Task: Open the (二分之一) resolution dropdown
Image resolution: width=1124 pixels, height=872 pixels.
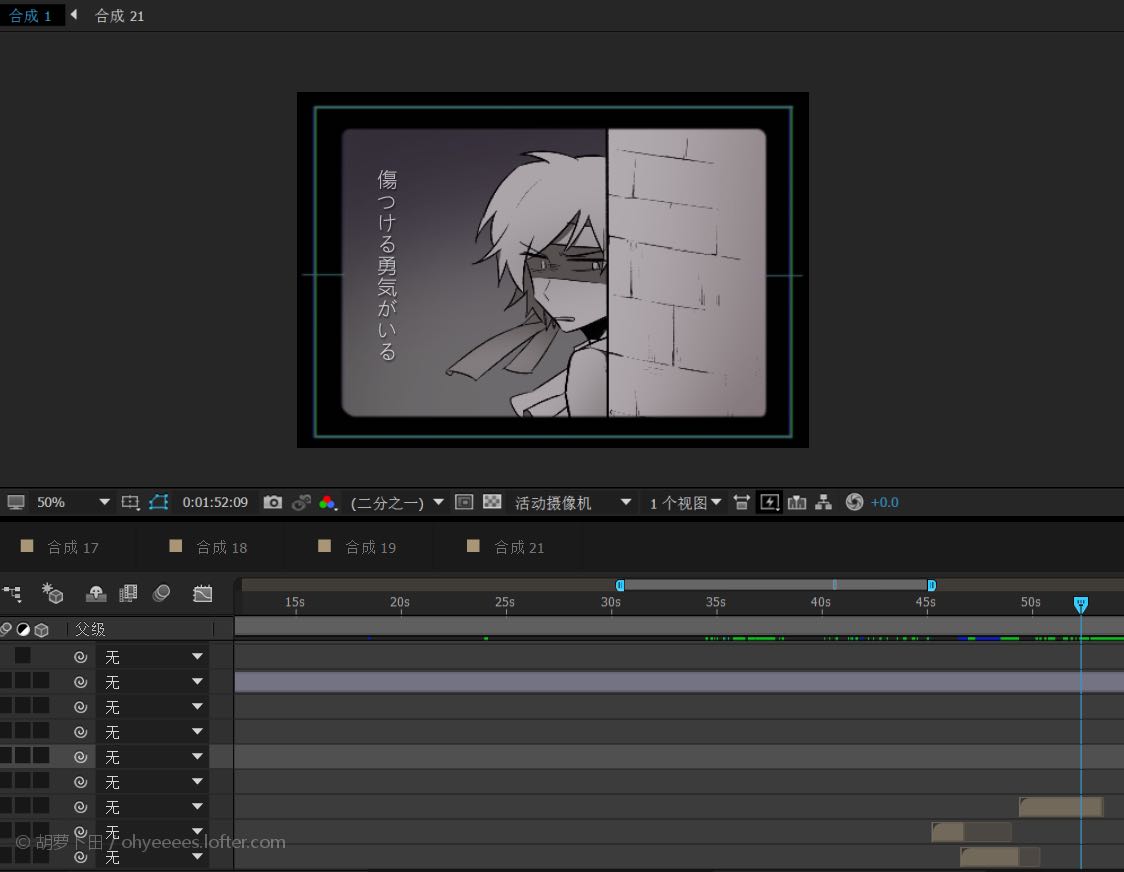Action: coord(396,503)
